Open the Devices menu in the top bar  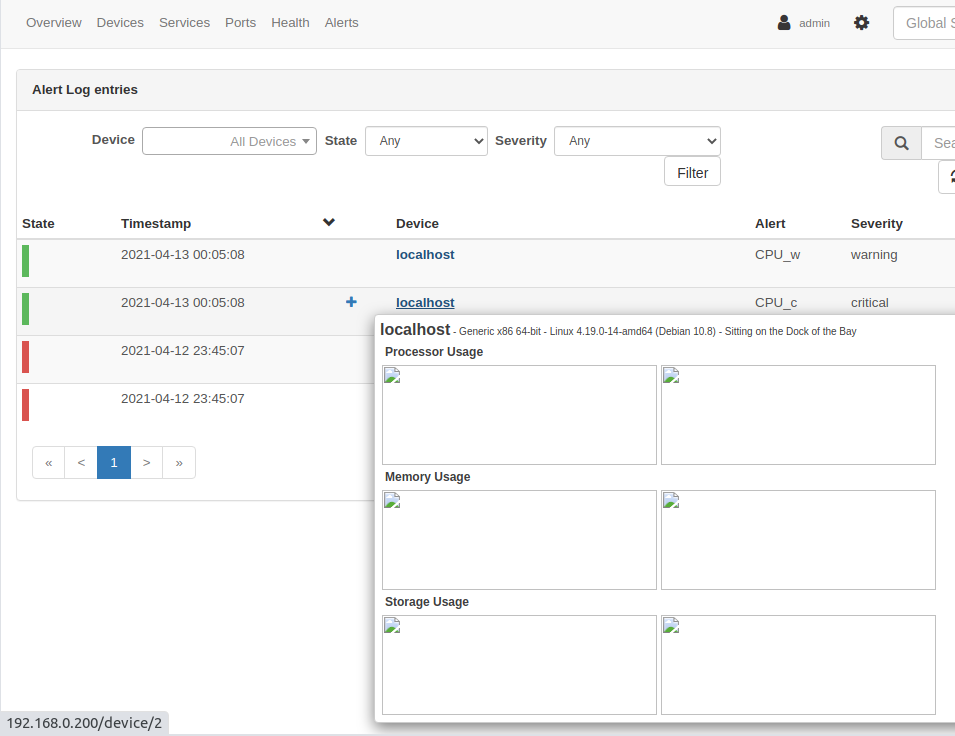coord(120,22)
